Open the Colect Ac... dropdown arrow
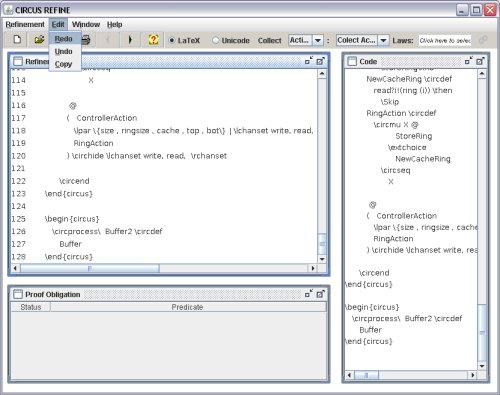 pos(384,40)
